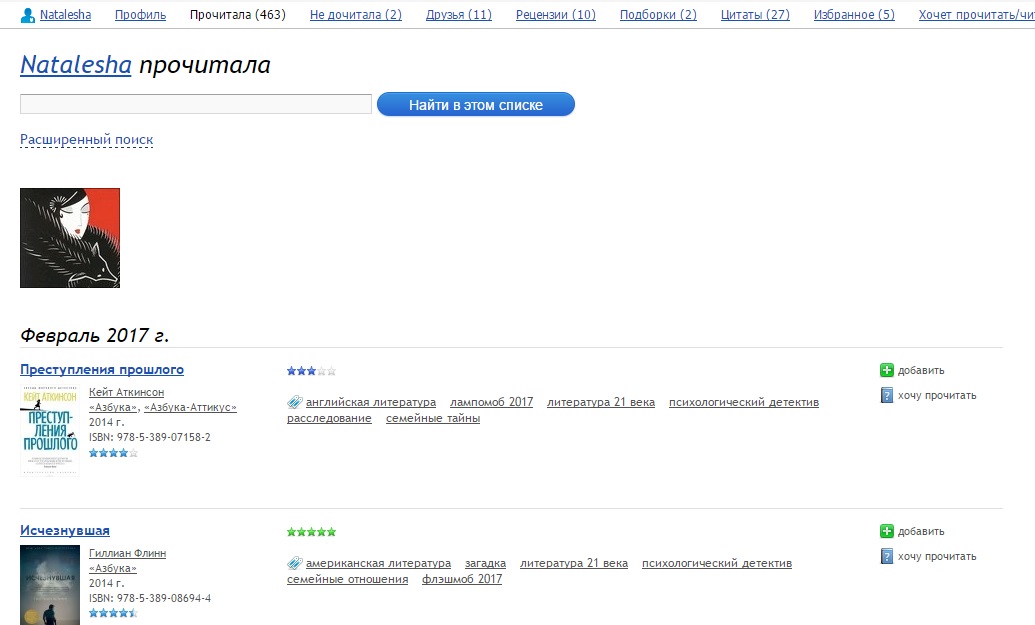Open the Хочет прочитать tab
Screen dimensions: 1035x625
click(x=976, y=15)
